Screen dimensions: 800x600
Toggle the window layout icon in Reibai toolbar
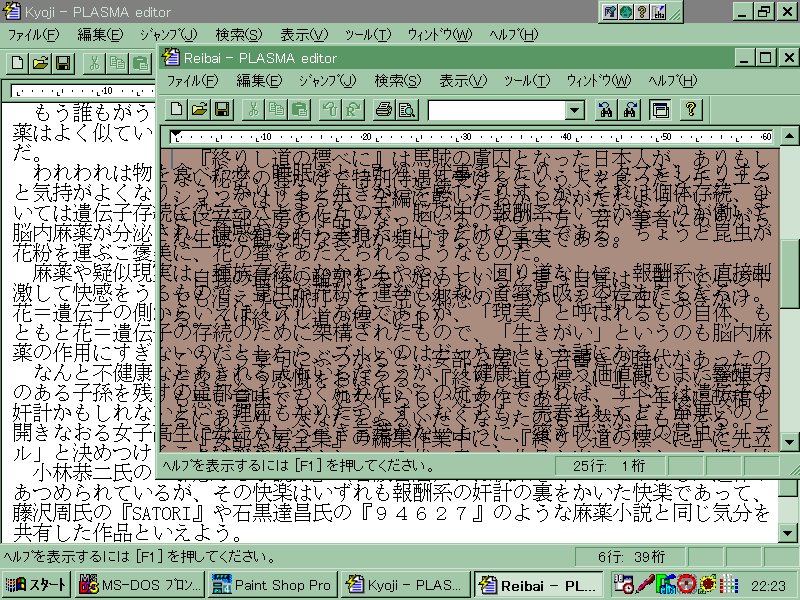click(661, 110)
